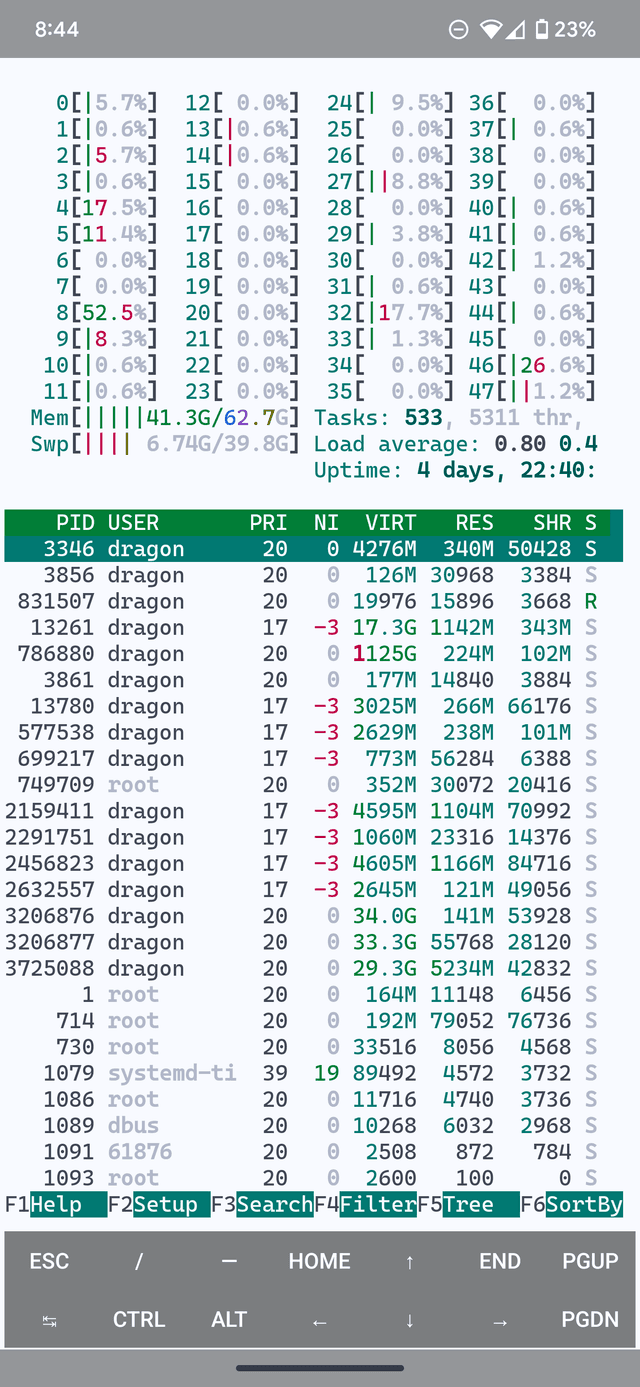
Task: Select process row with PID 3856
Action: click(314, 575)
